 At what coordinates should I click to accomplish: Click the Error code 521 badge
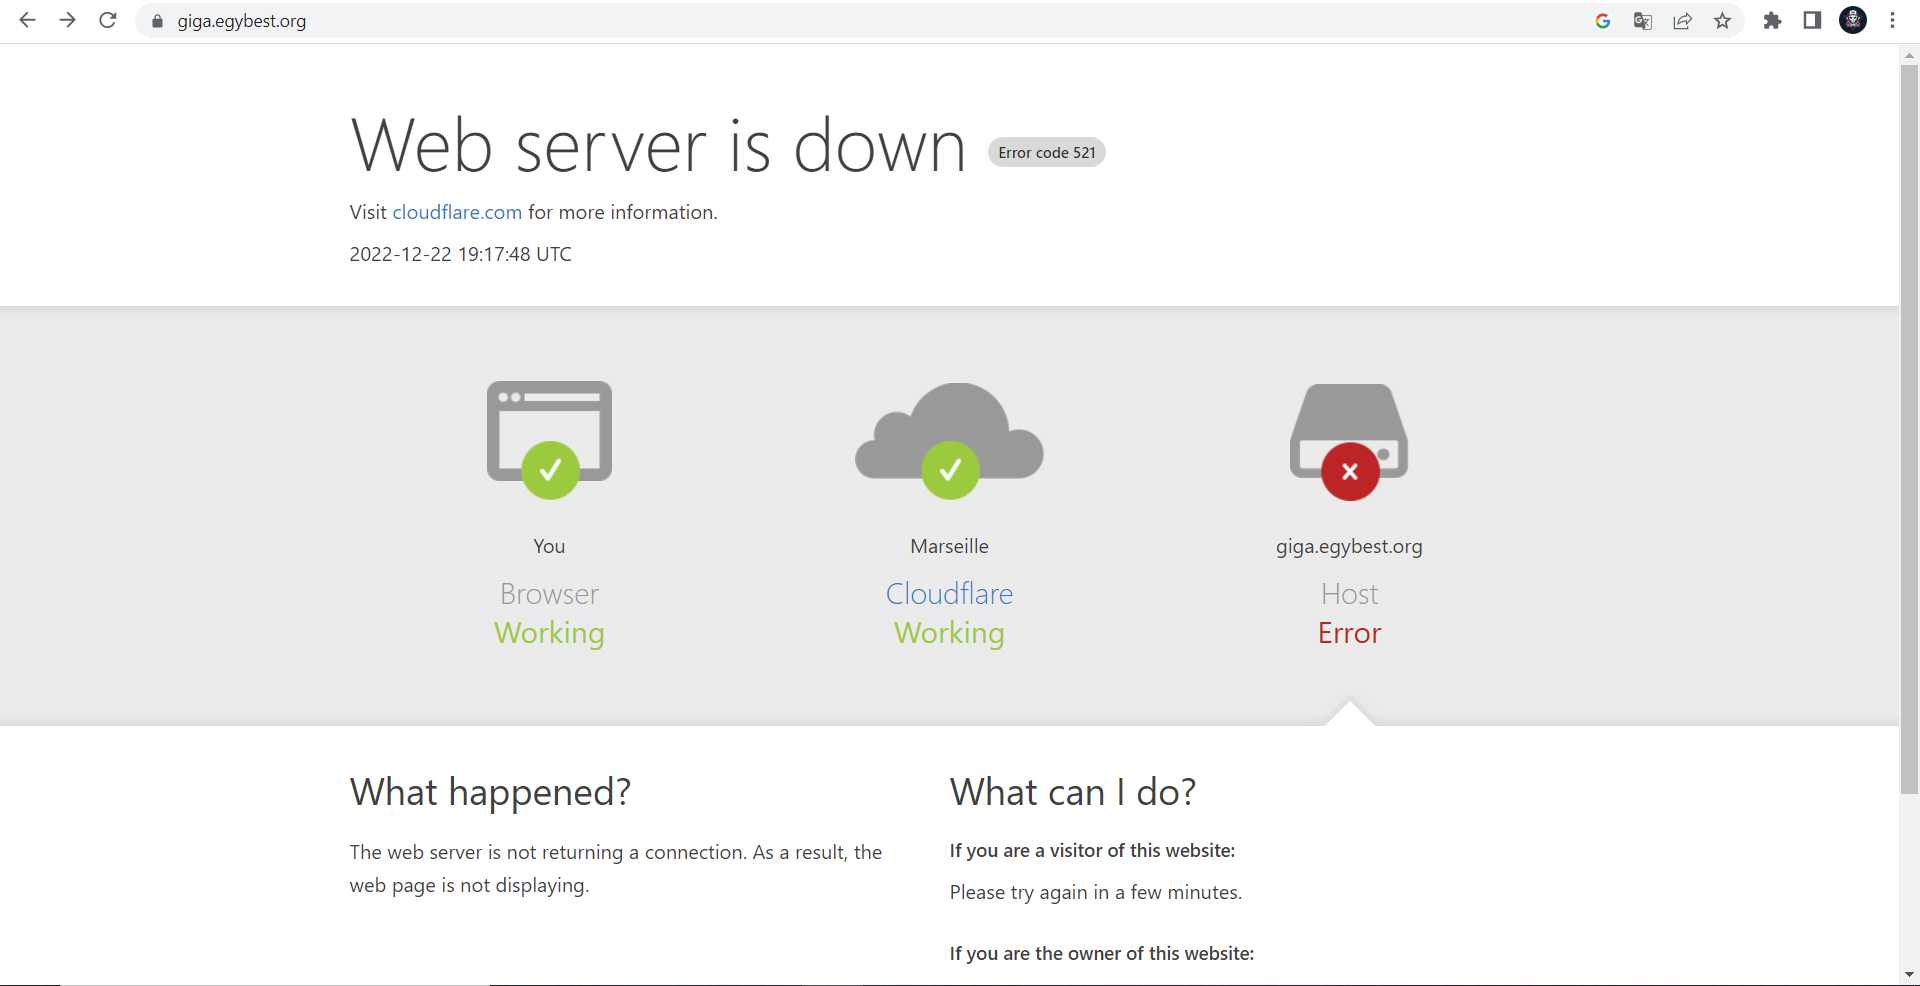tap(1046, 153)
